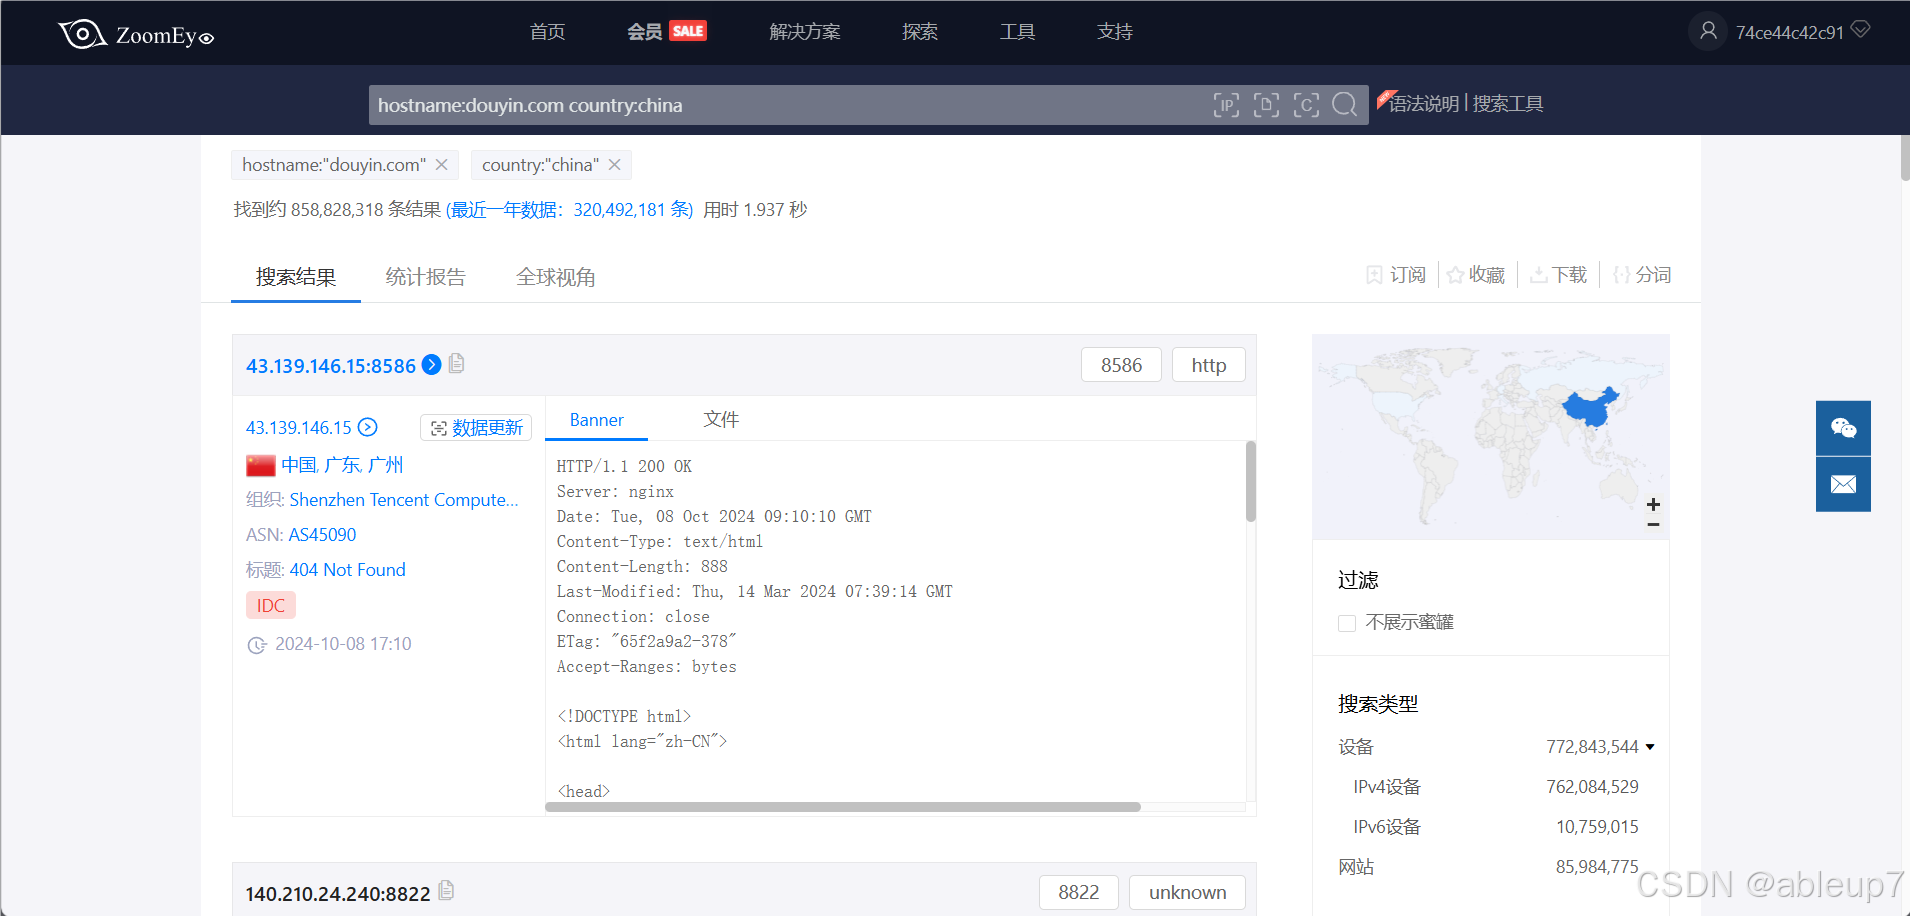Screen dimensions: 1910x916
Task: Zoom out on the map
Action: (x=1653, y=524)
